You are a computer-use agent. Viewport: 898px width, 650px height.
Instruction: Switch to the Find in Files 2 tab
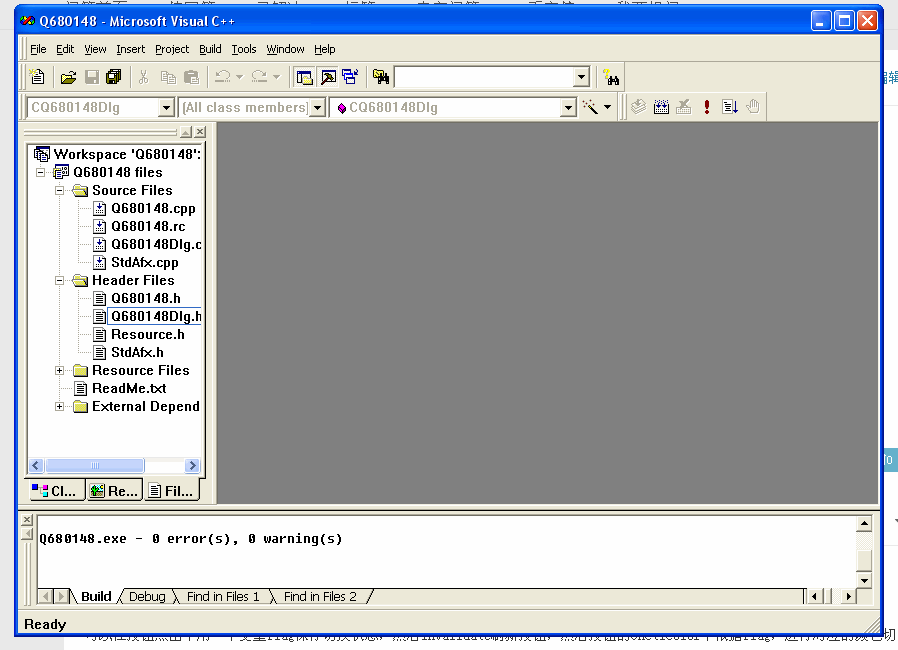[320, 597]
